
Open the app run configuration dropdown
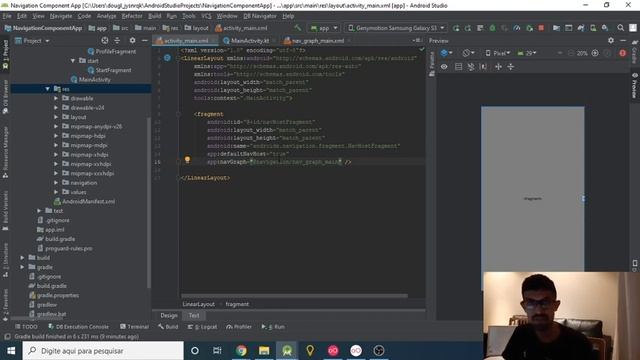tap(324, 28)
